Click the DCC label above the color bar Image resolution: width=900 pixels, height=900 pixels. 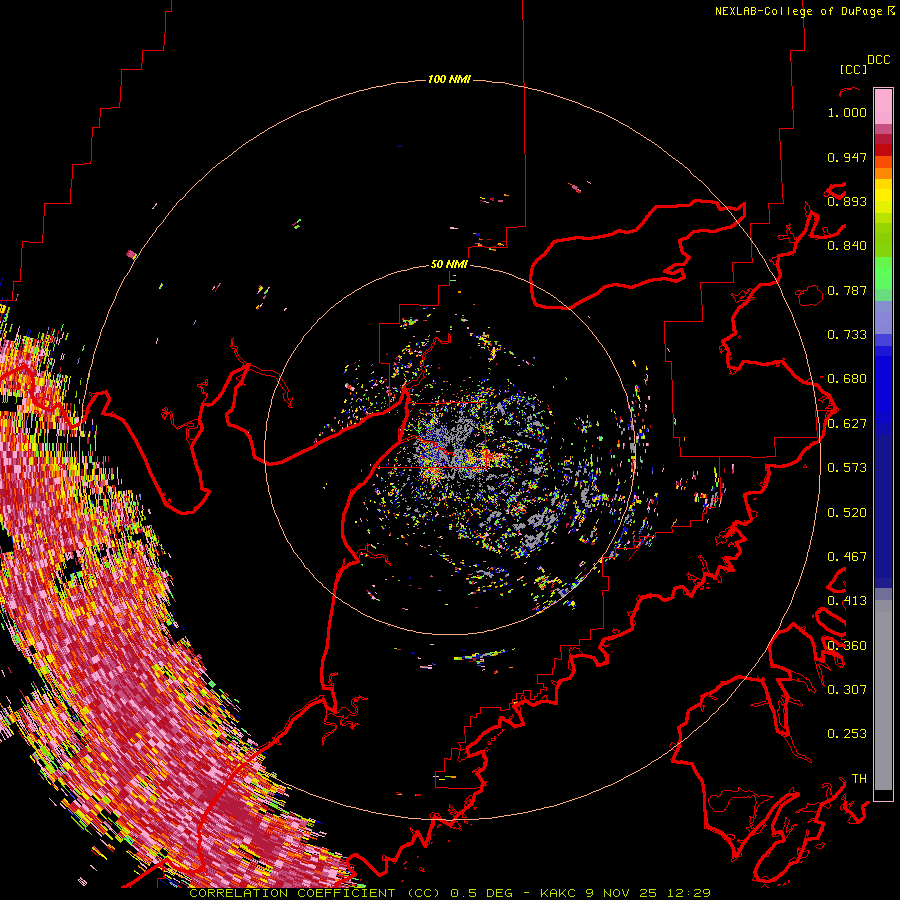coord(878,60)
